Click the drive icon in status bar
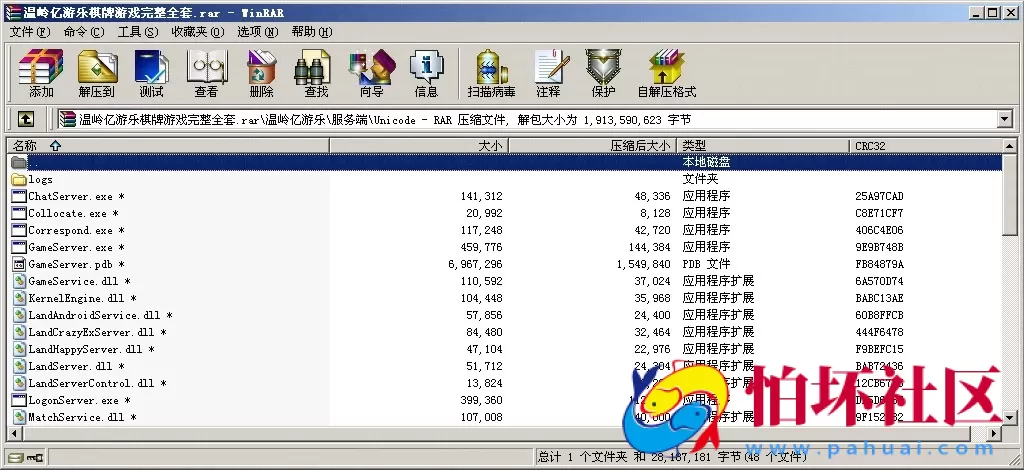Viewport: 1024px width, 470px height. 15,458
